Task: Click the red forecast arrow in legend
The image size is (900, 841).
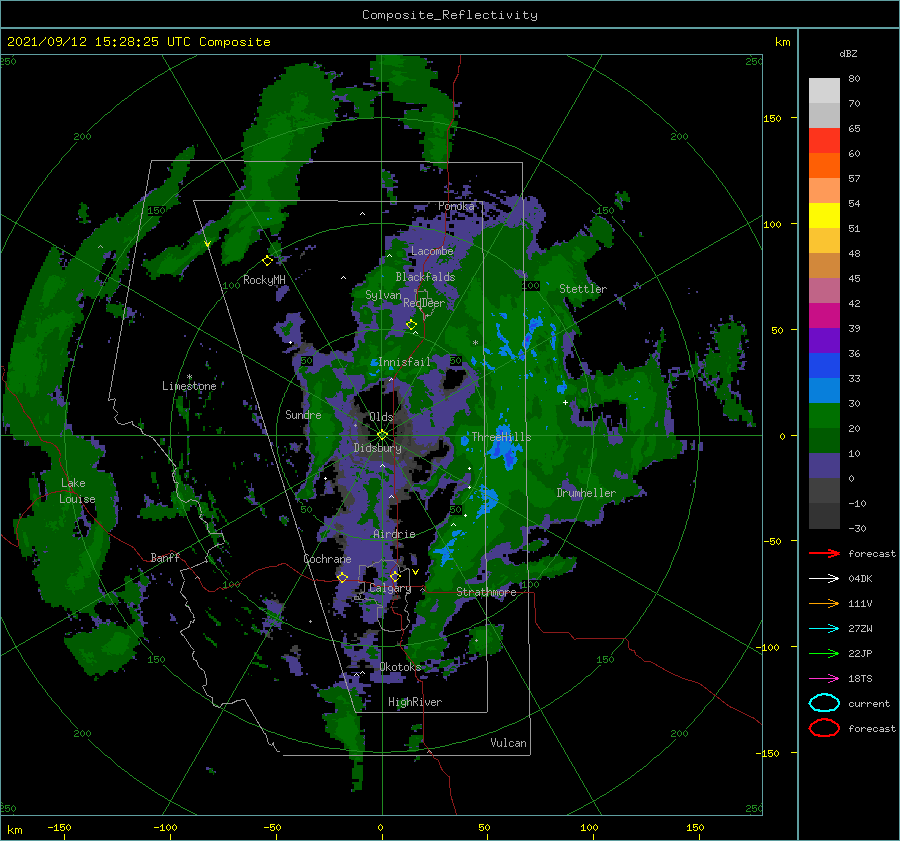Action: coord(824,553)
